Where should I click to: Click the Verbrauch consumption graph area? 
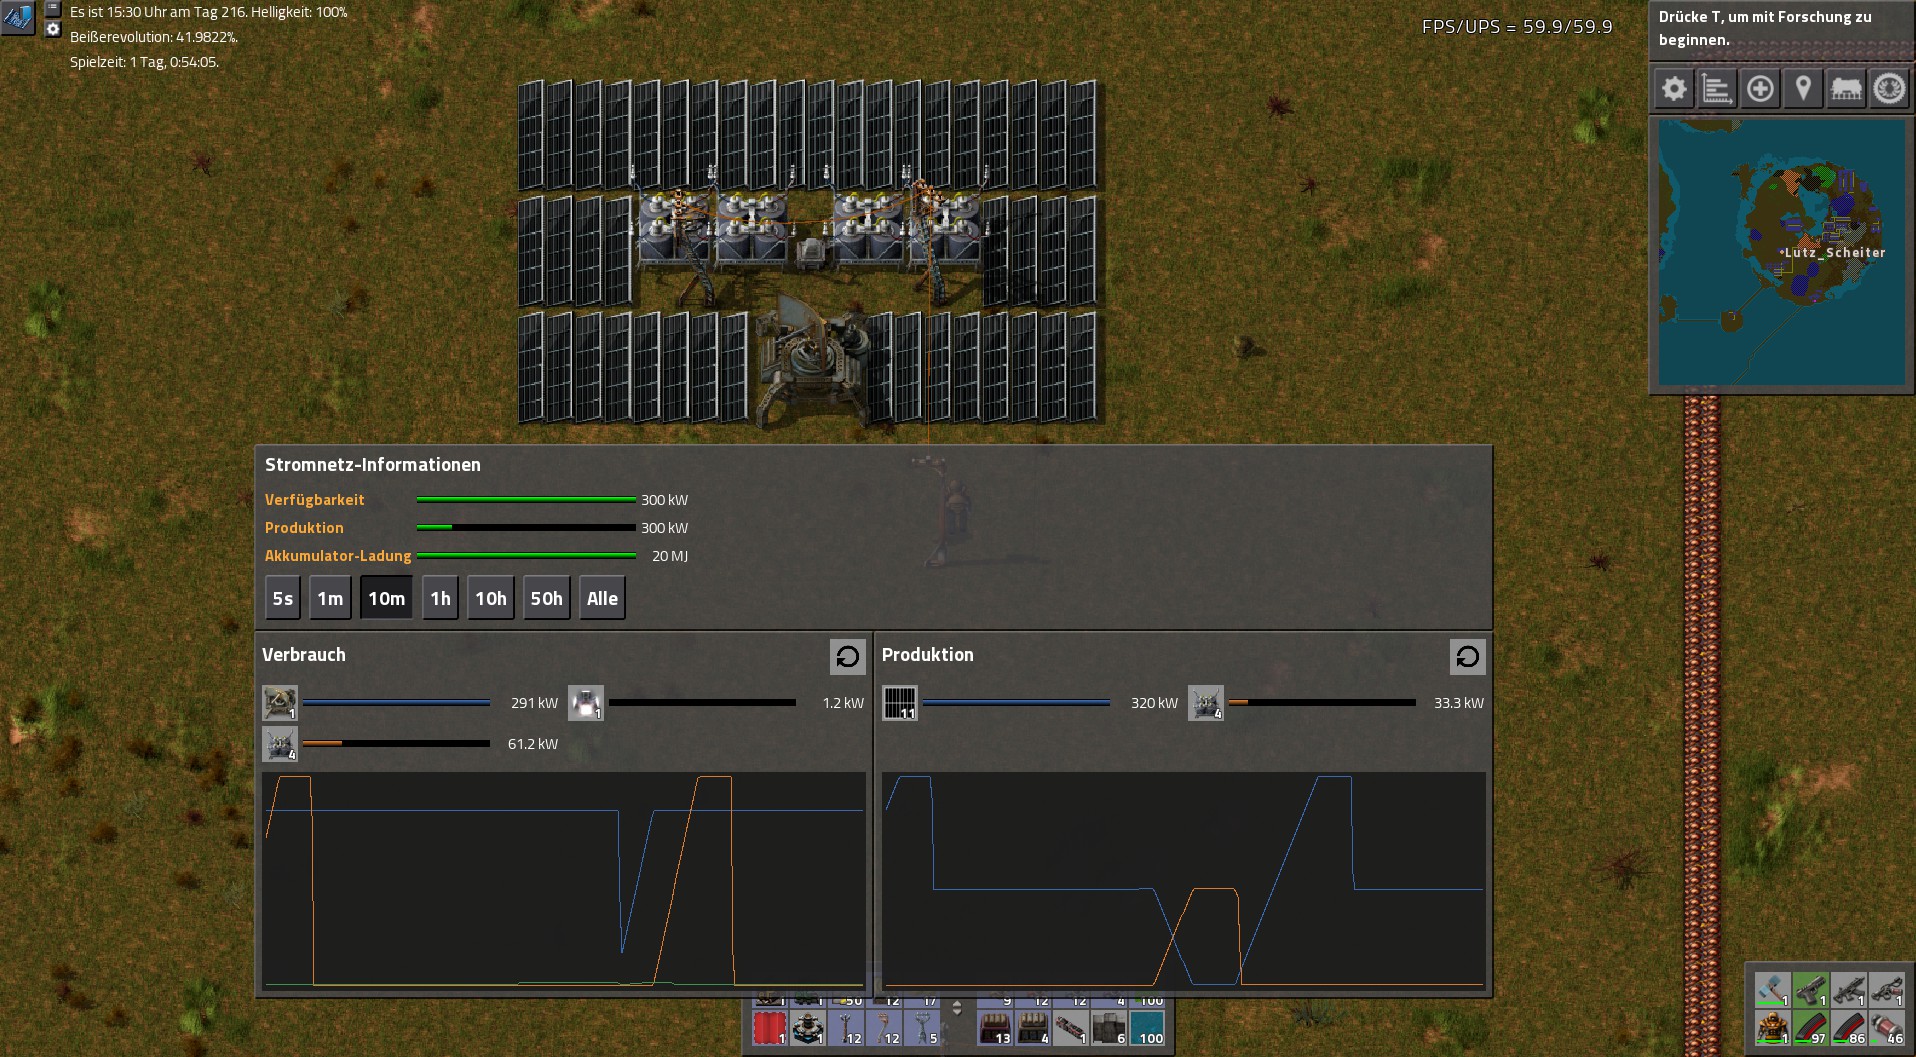click(564, 881)
